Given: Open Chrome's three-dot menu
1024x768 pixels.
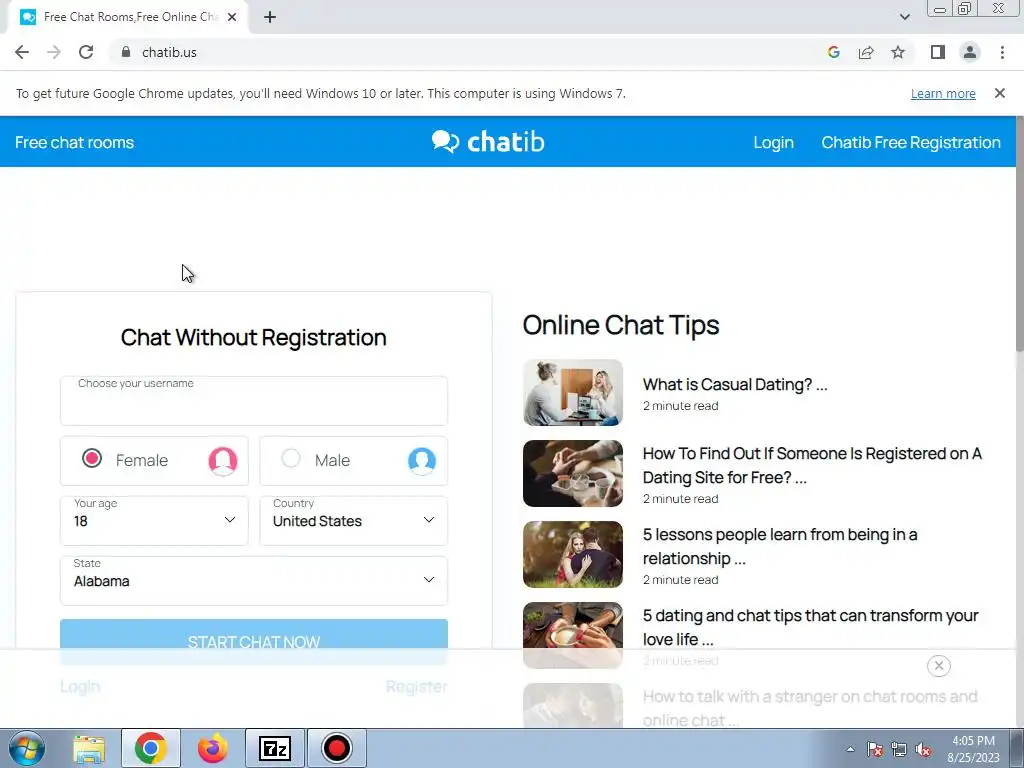Looking at the screenshot, I should pyautogui.click(x=1002, y=52).
